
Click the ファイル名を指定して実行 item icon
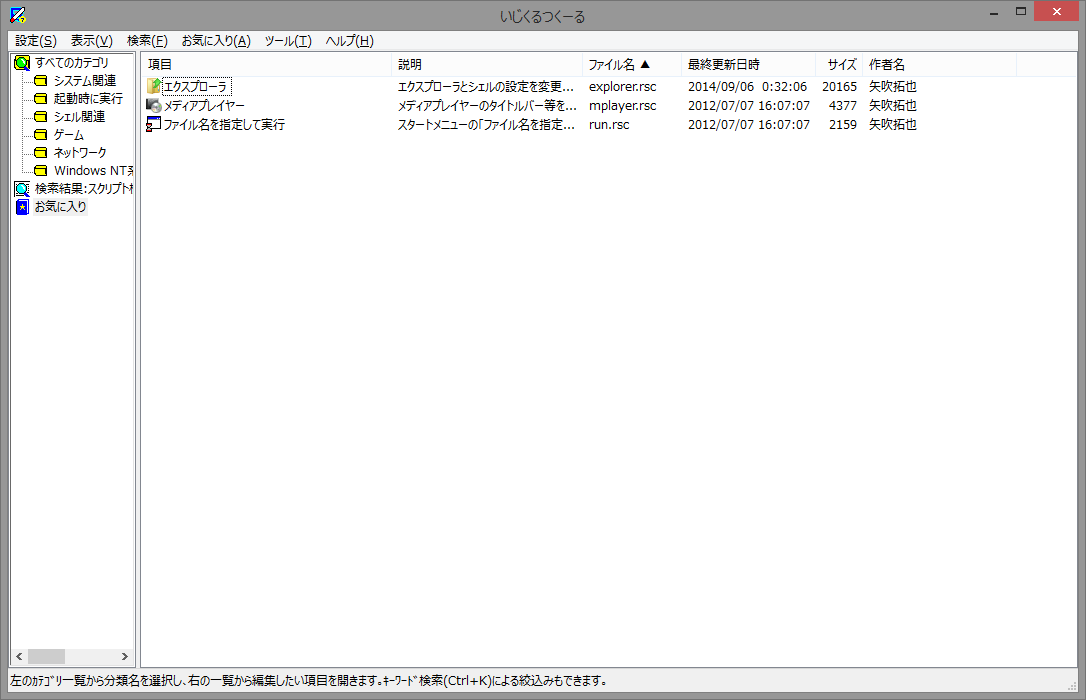click(x=154, y=125)
